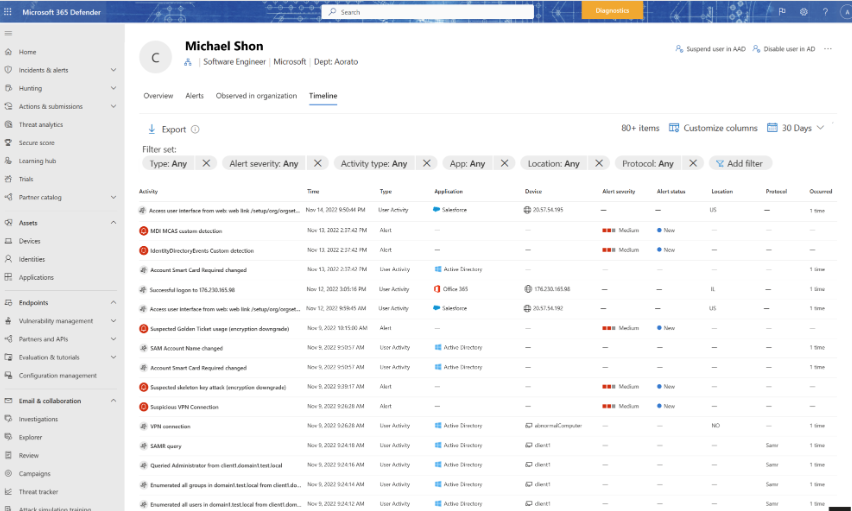Viewport: 852px width, 511px height.
Task: Click Customize columns button
Action: 713,128
